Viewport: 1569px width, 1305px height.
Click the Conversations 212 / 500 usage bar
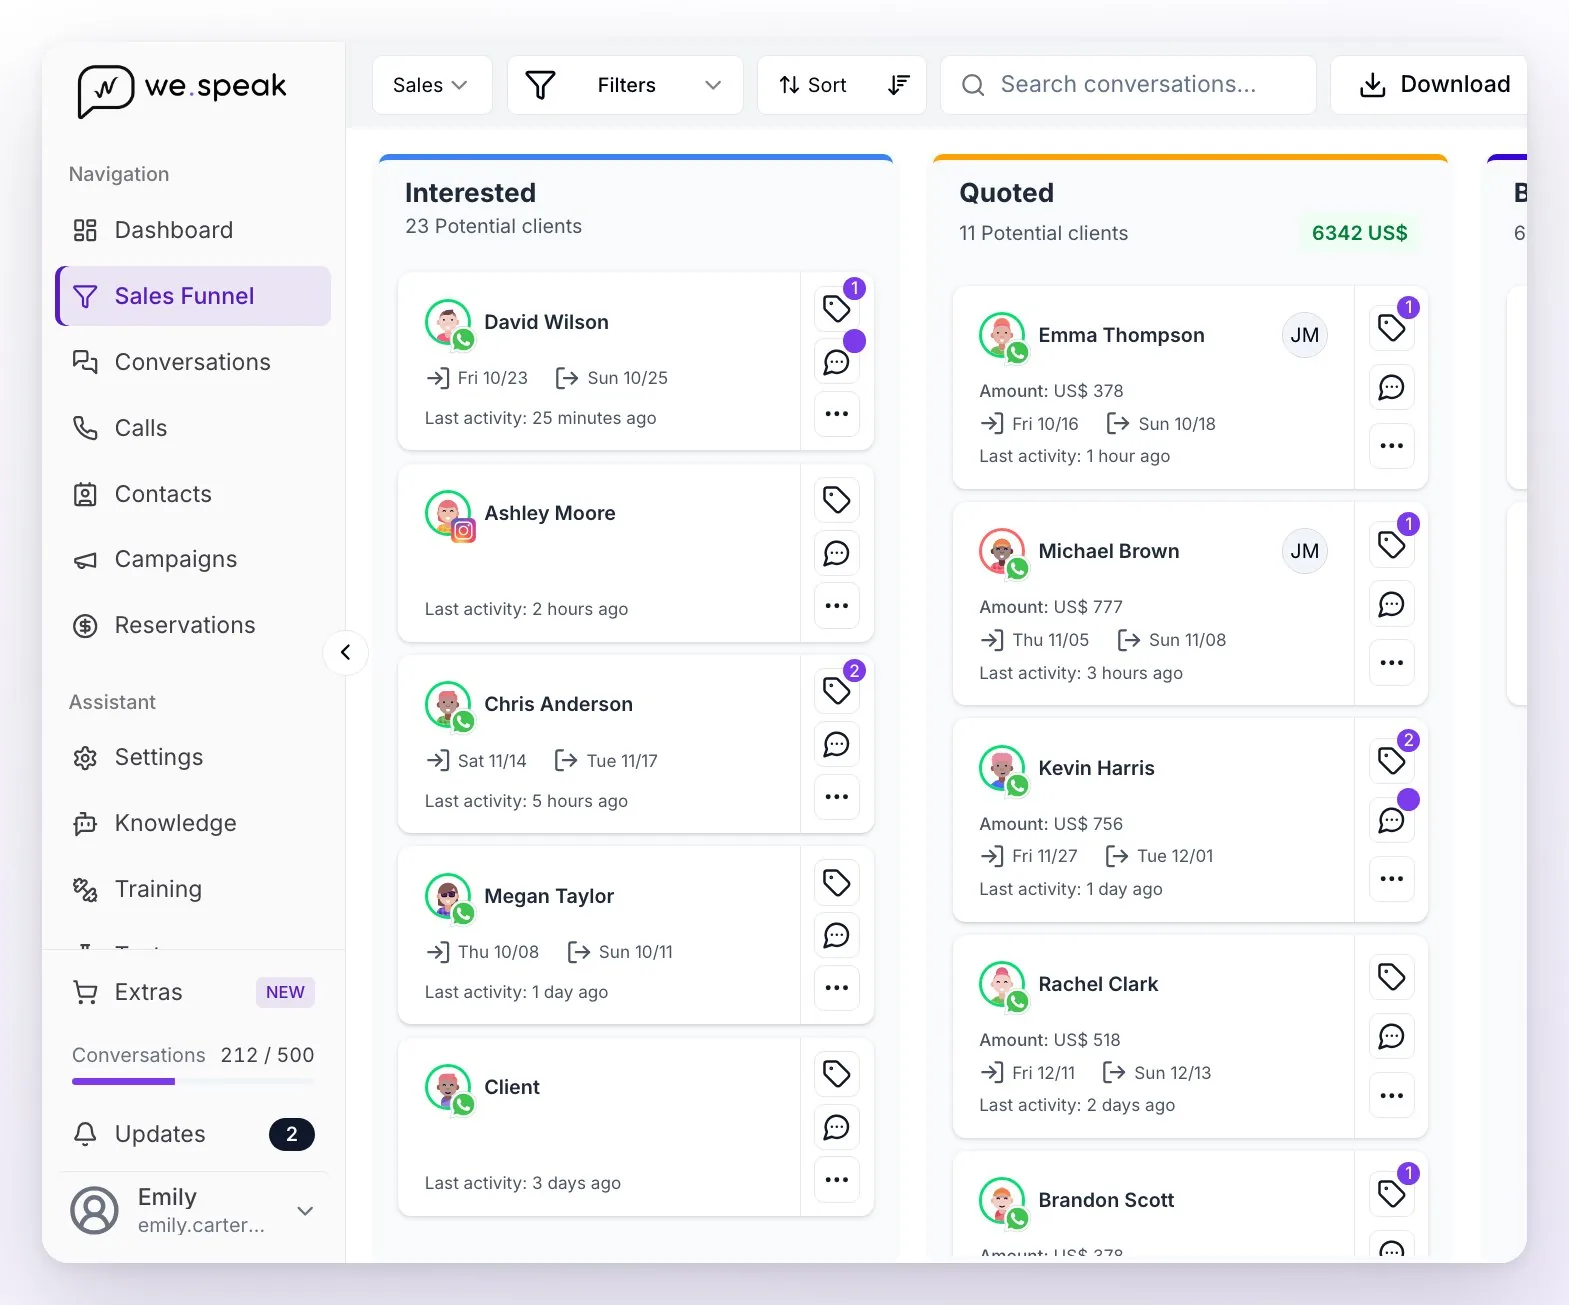tap(193, 1081)
